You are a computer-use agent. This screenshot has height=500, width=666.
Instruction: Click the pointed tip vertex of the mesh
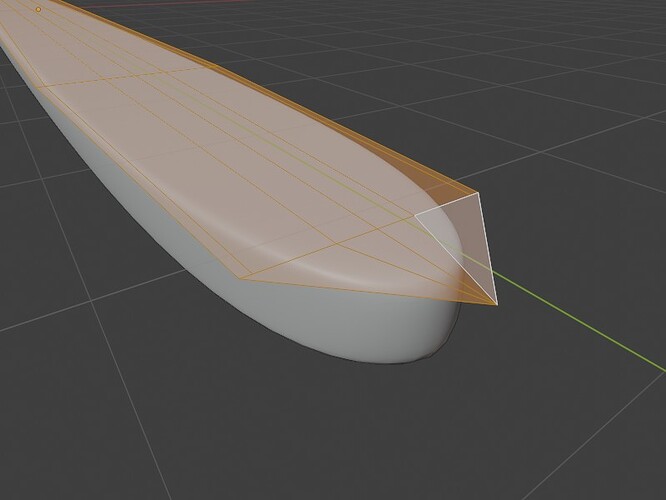(497, 305)
